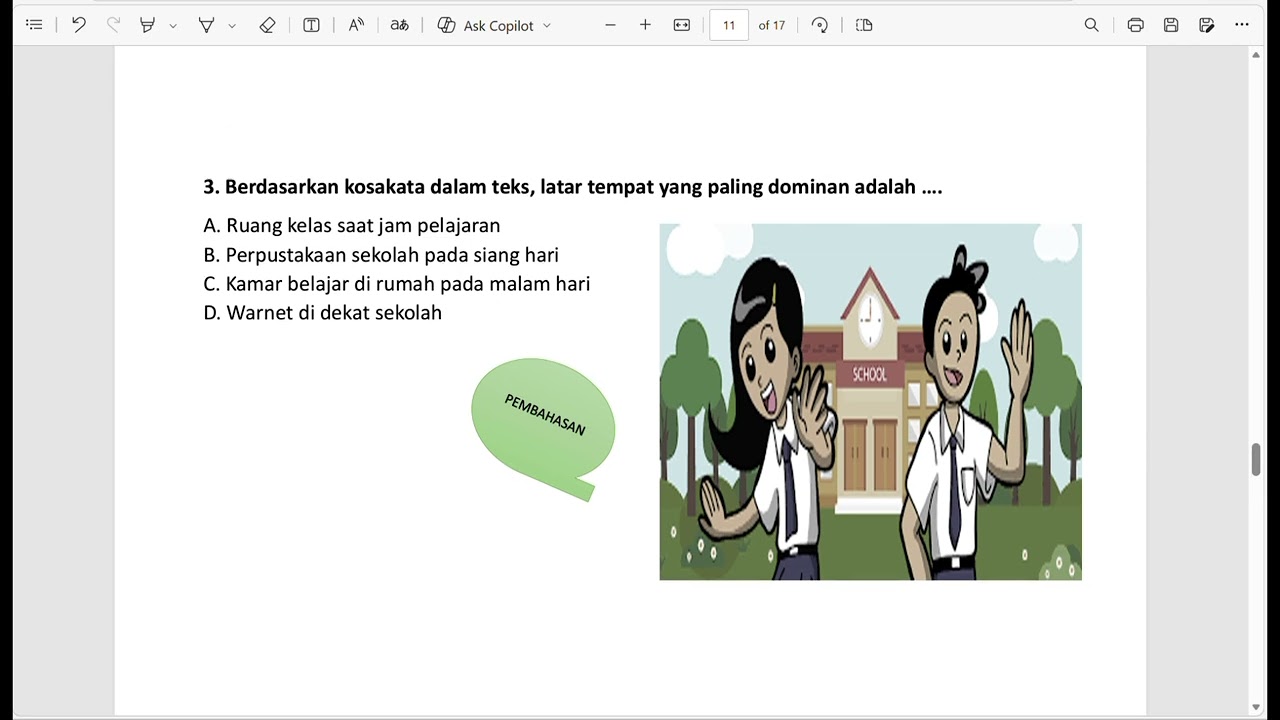Click the Rotate page icon
The image size is (1280, 720).
[820, 25]
